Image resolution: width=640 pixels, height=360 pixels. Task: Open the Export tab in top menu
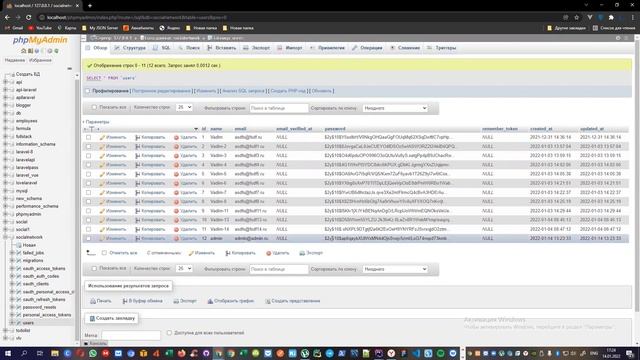[x=257, y=48]
